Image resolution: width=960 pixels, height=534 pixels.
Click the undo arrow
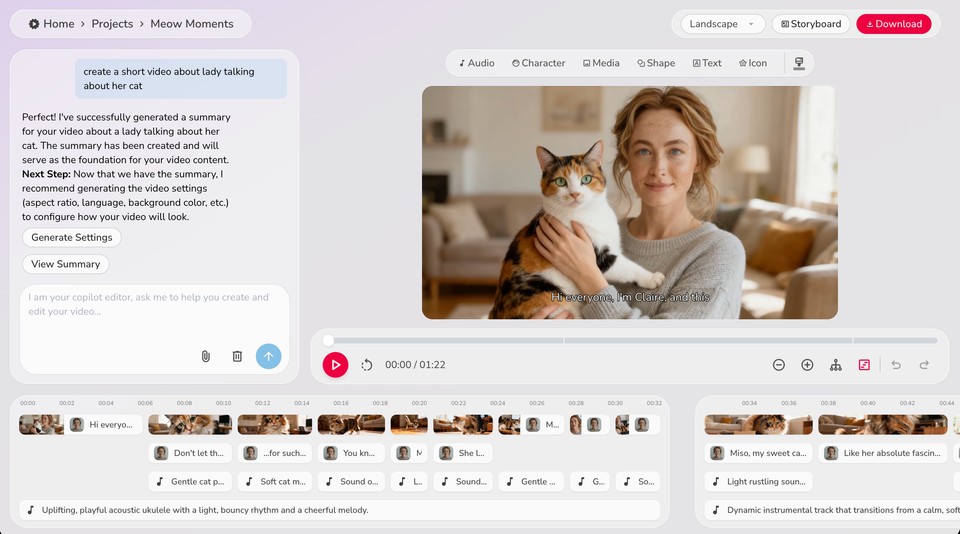click(896, 365)
